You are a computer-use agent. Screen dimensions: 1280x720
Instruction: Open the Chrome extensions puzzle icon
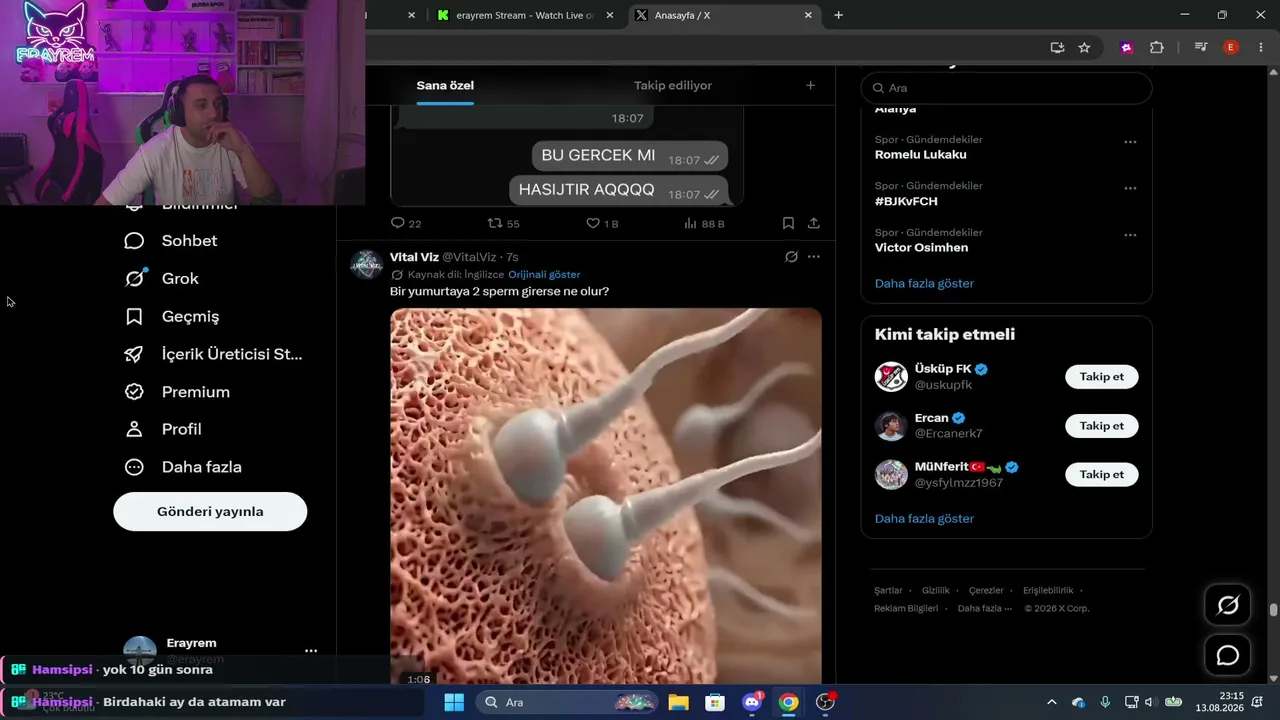(1157, 47)
